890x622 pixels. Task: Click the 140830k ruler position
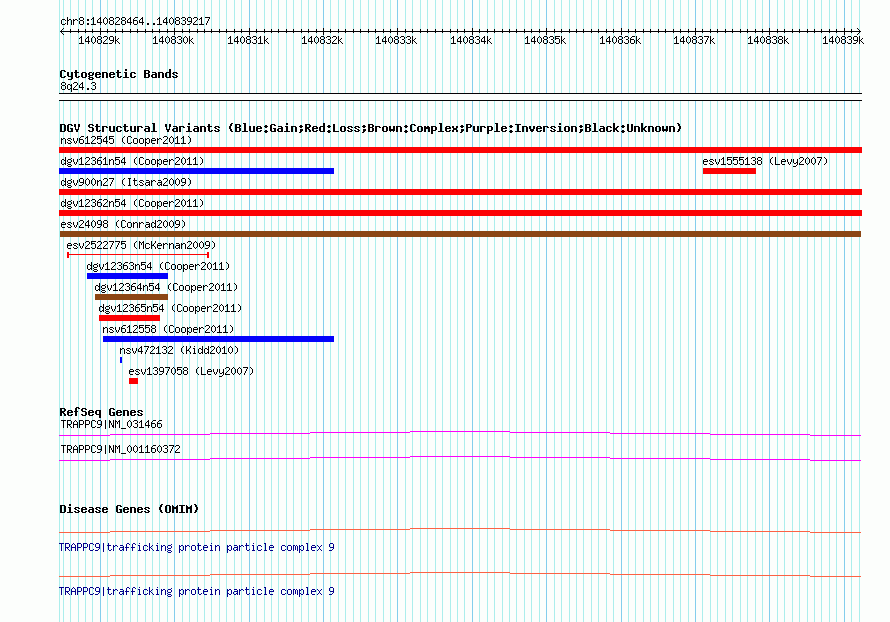[x=173, y=40]
